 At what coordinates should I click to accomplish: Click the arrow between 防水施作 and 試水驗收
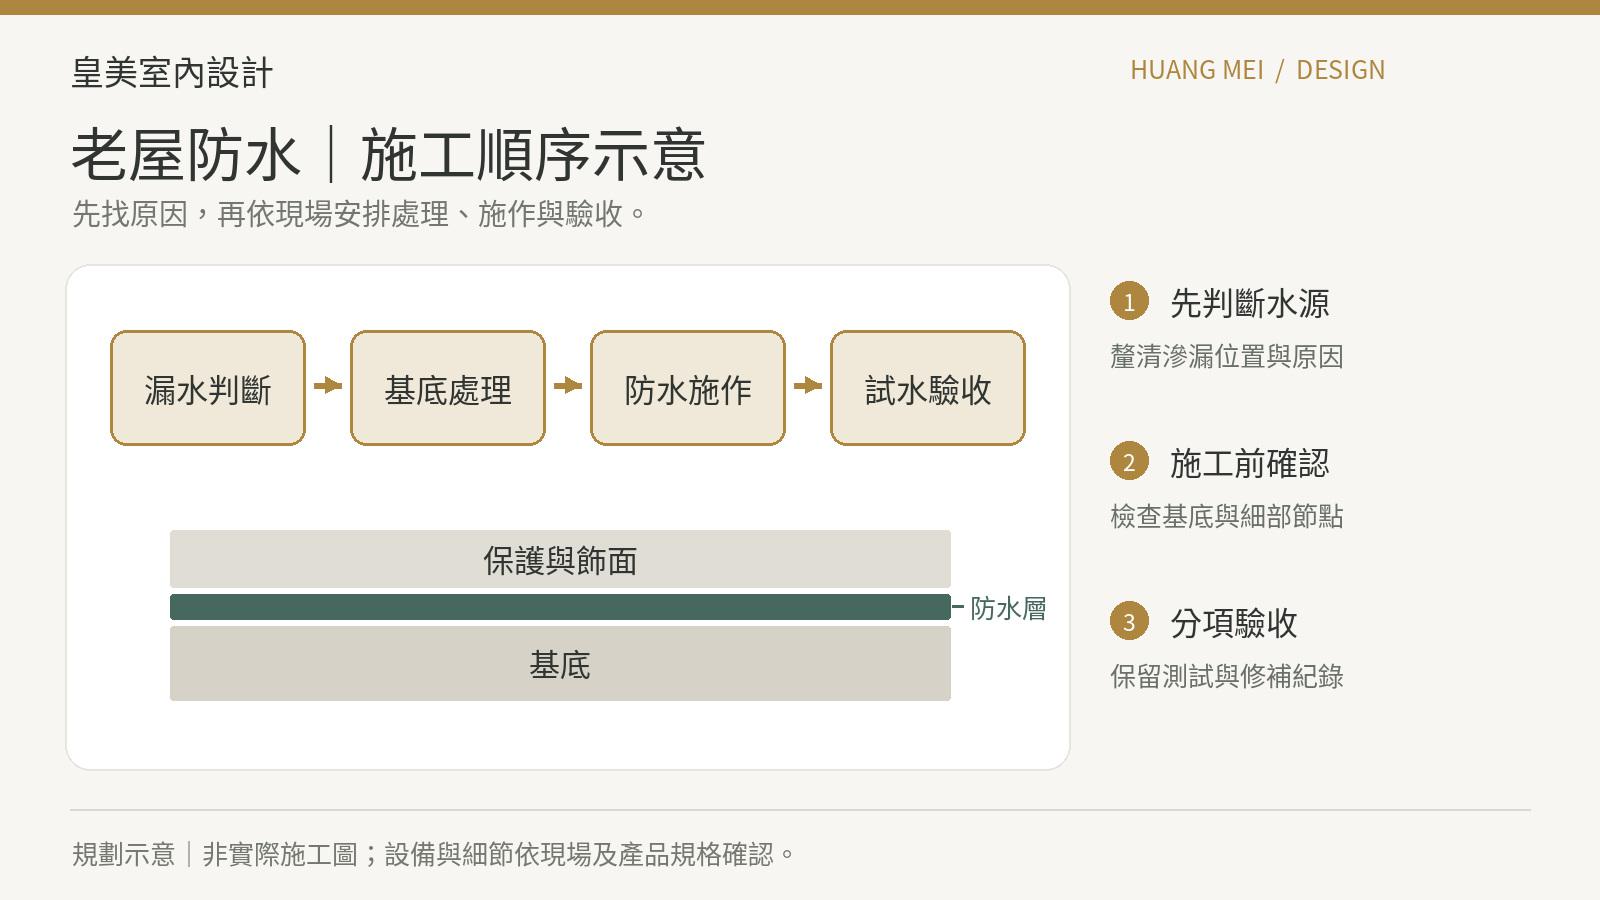tap(808, 386)
